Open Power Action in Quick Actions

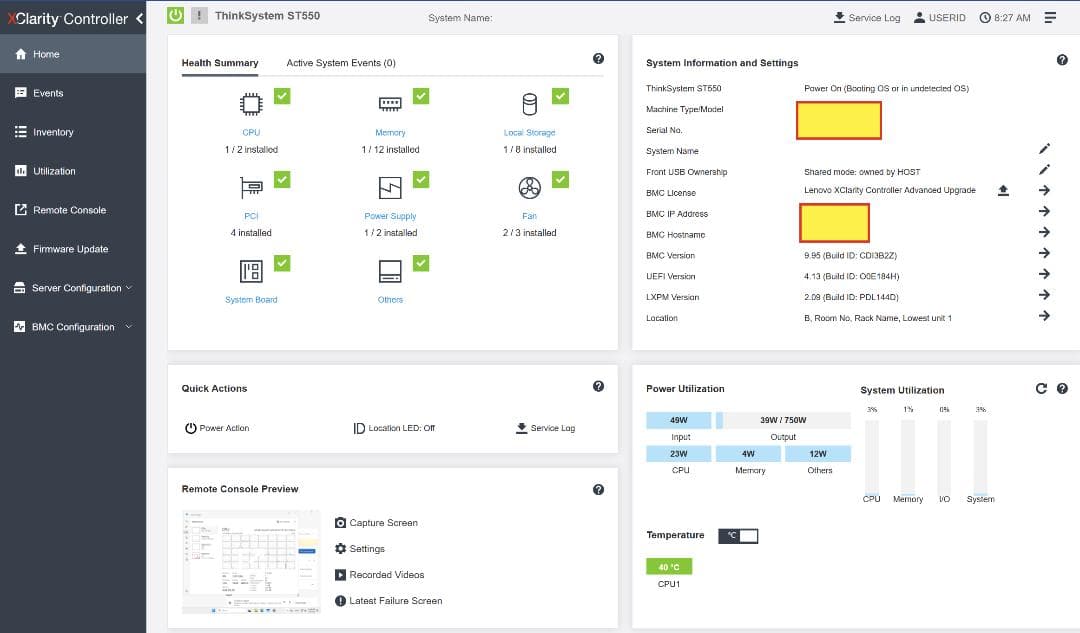click(217, 428)
